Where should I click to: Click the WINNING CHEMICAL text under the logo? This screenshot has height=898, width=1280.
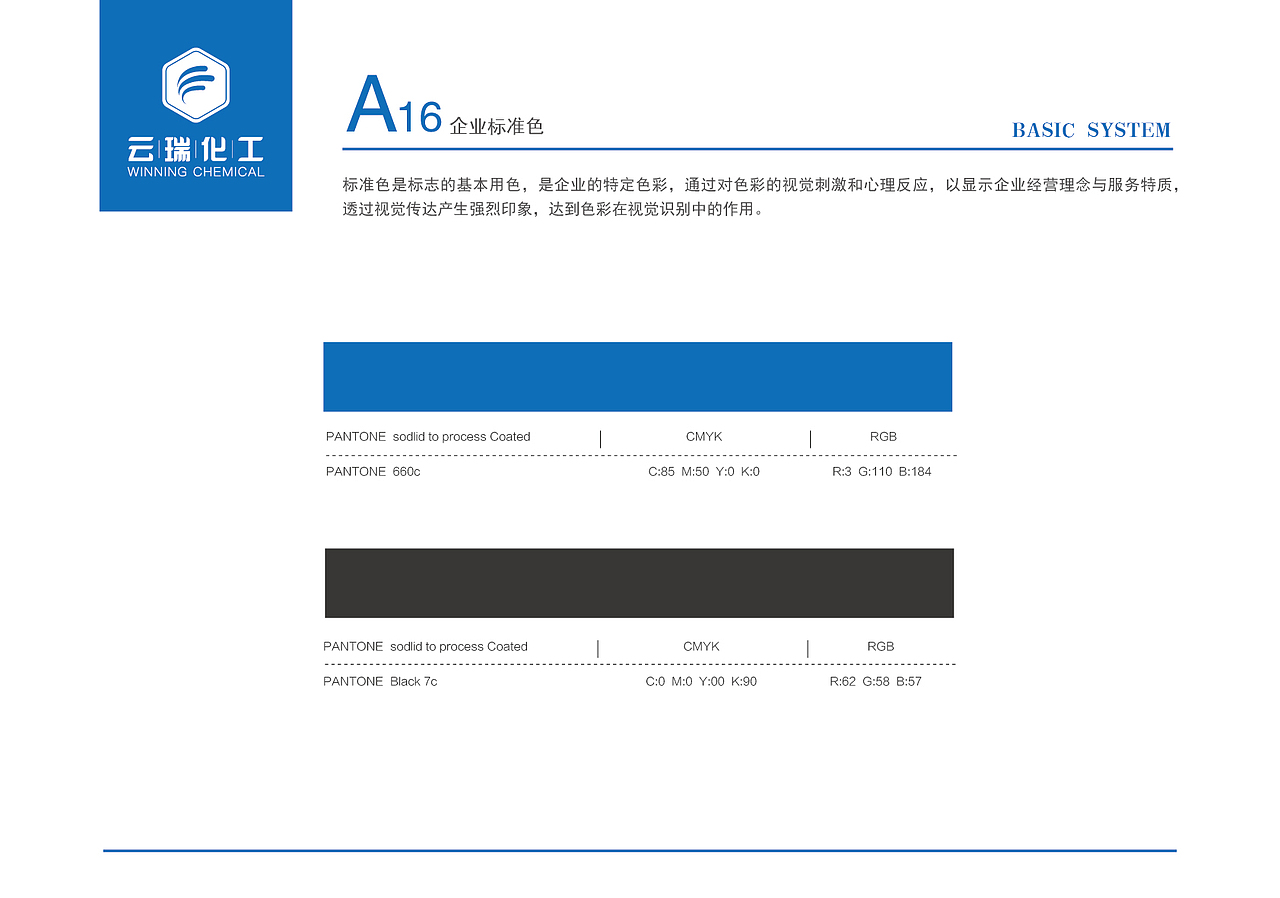[196, 172]
